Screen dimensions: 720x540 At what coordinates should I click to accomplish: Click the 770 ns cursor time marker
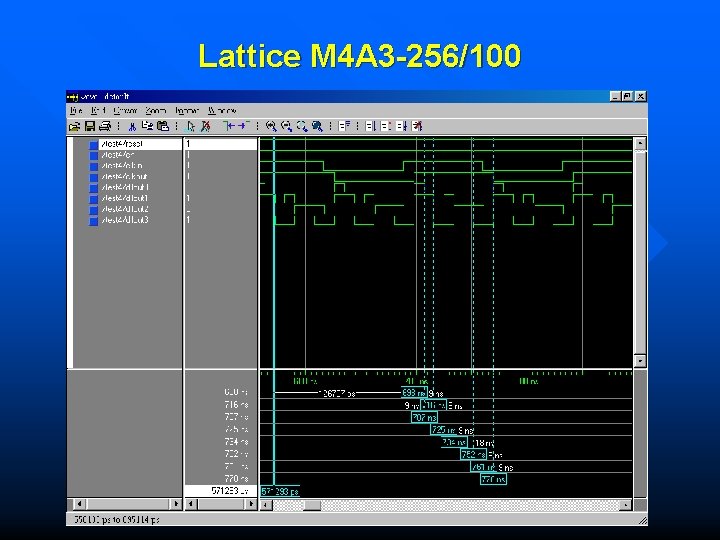coord(493,479)
